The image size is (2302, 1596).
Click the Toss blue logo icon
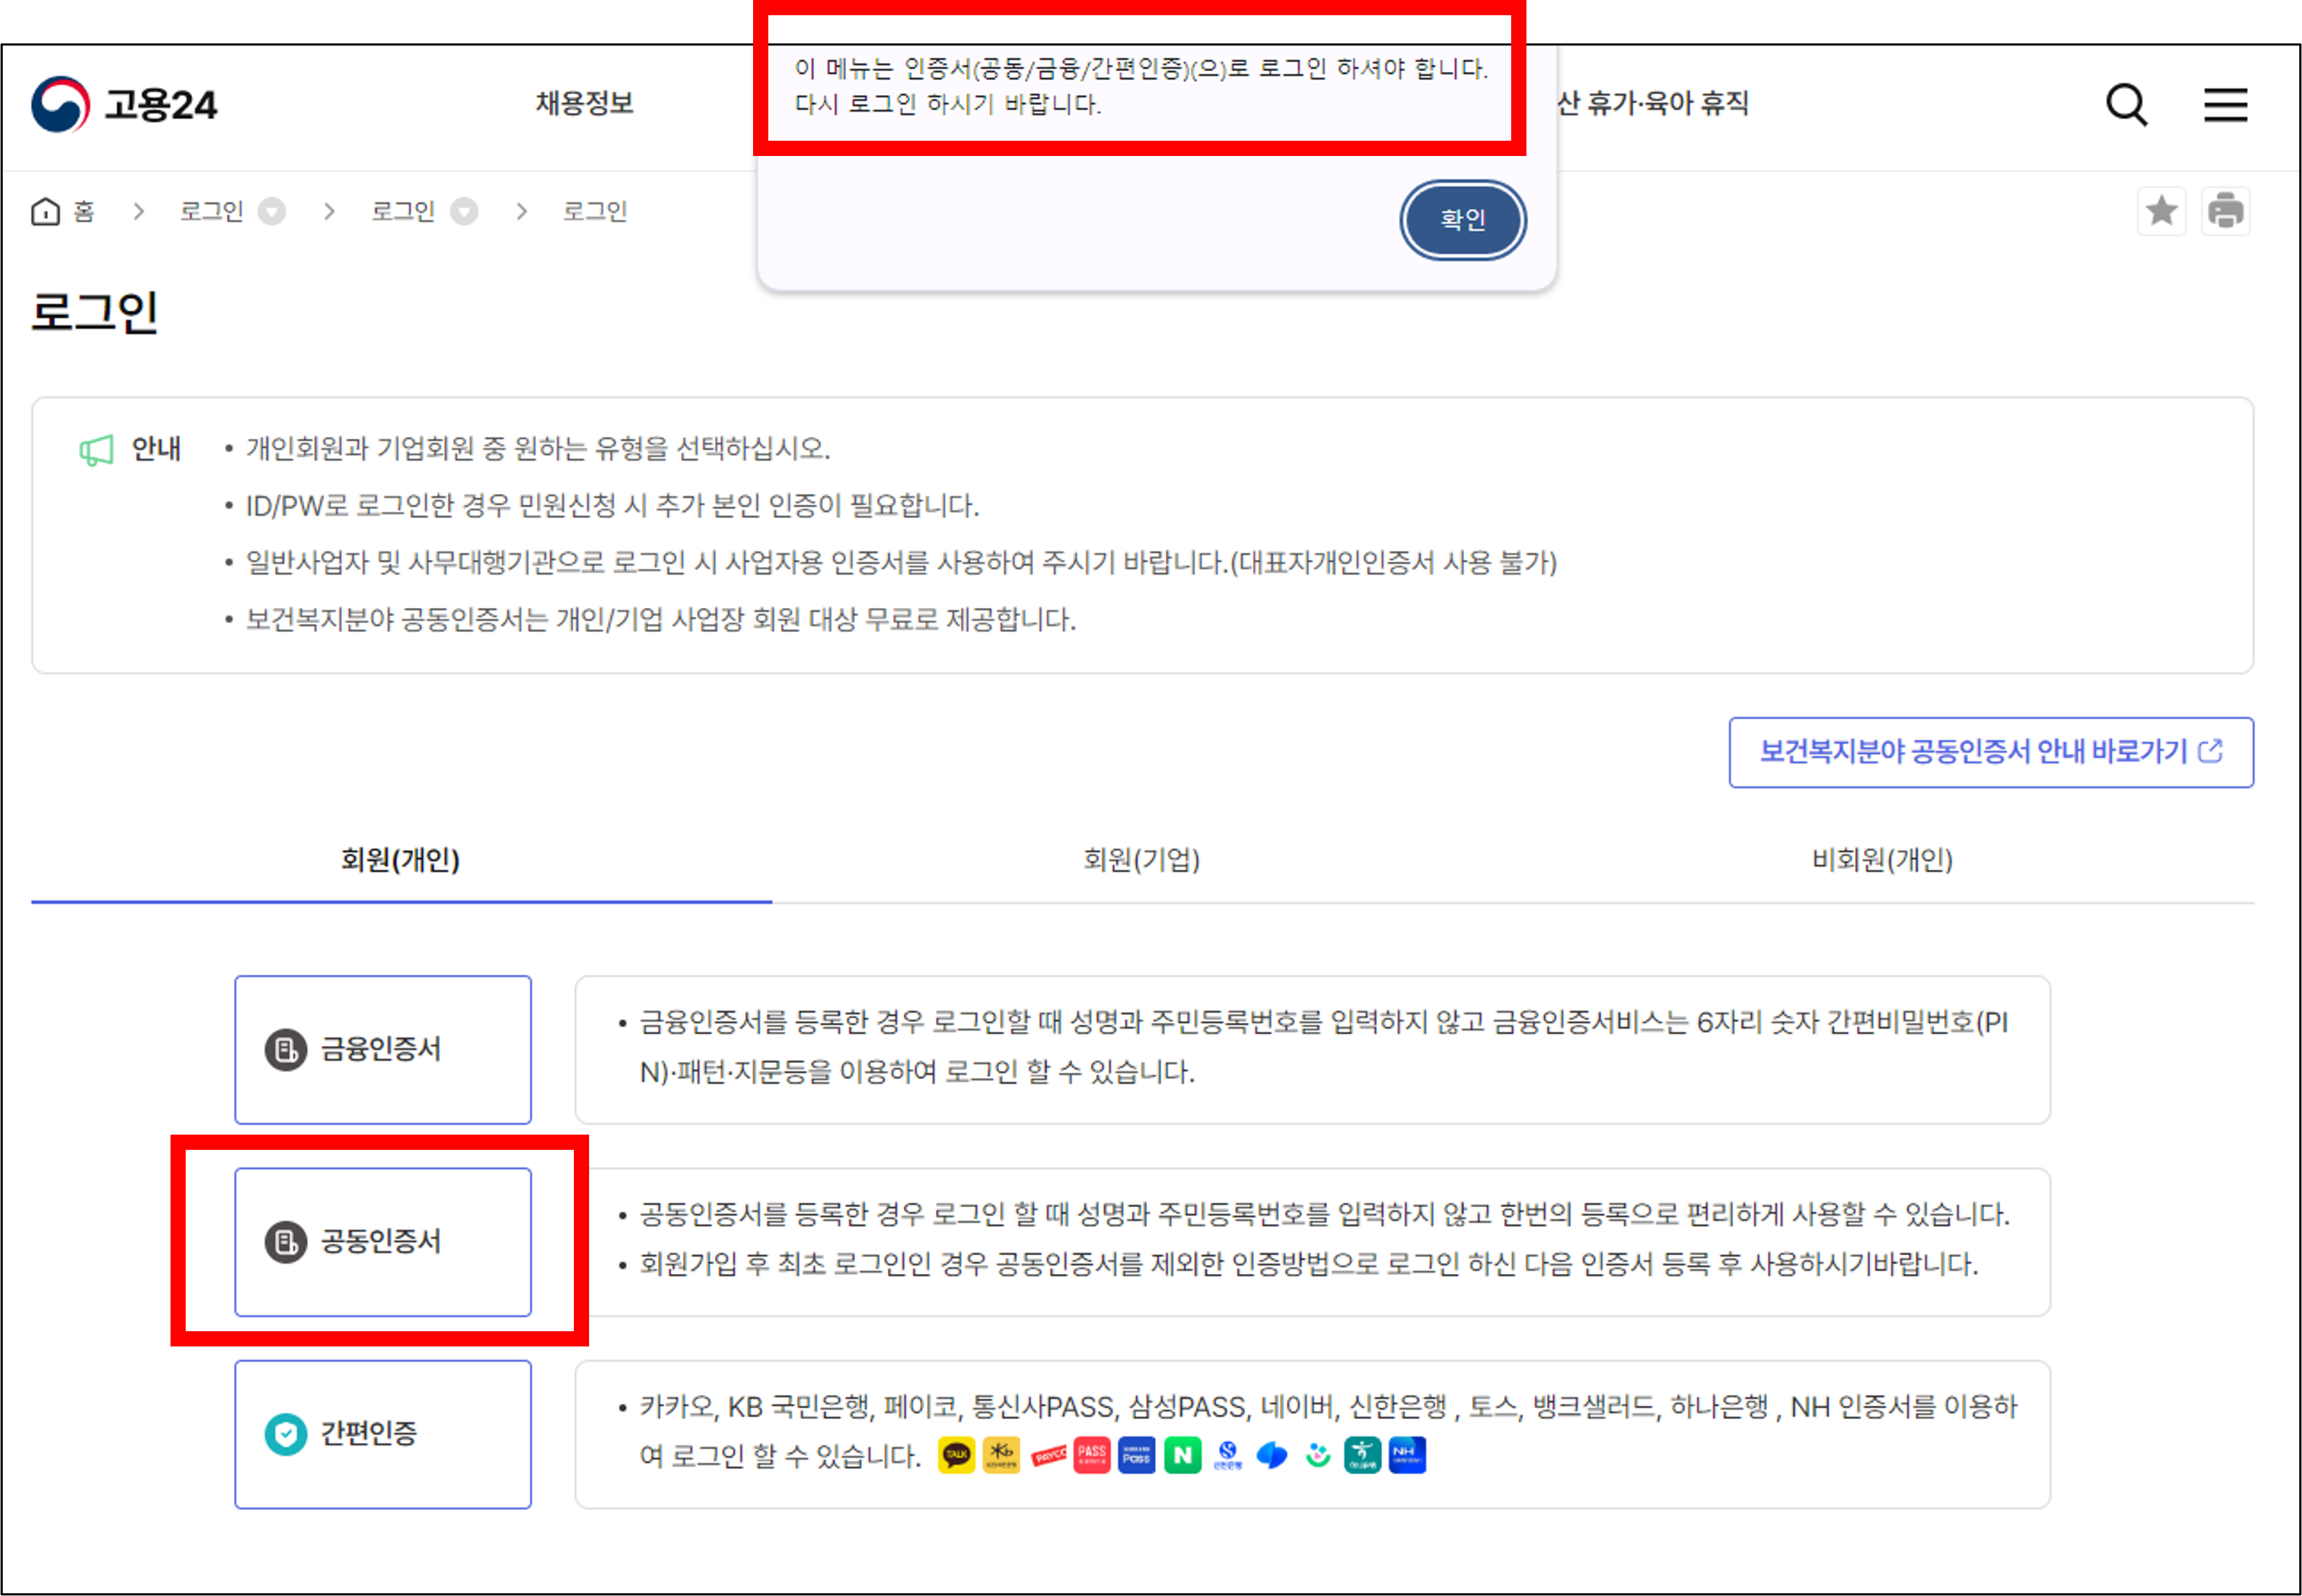click(1272, 1455)
